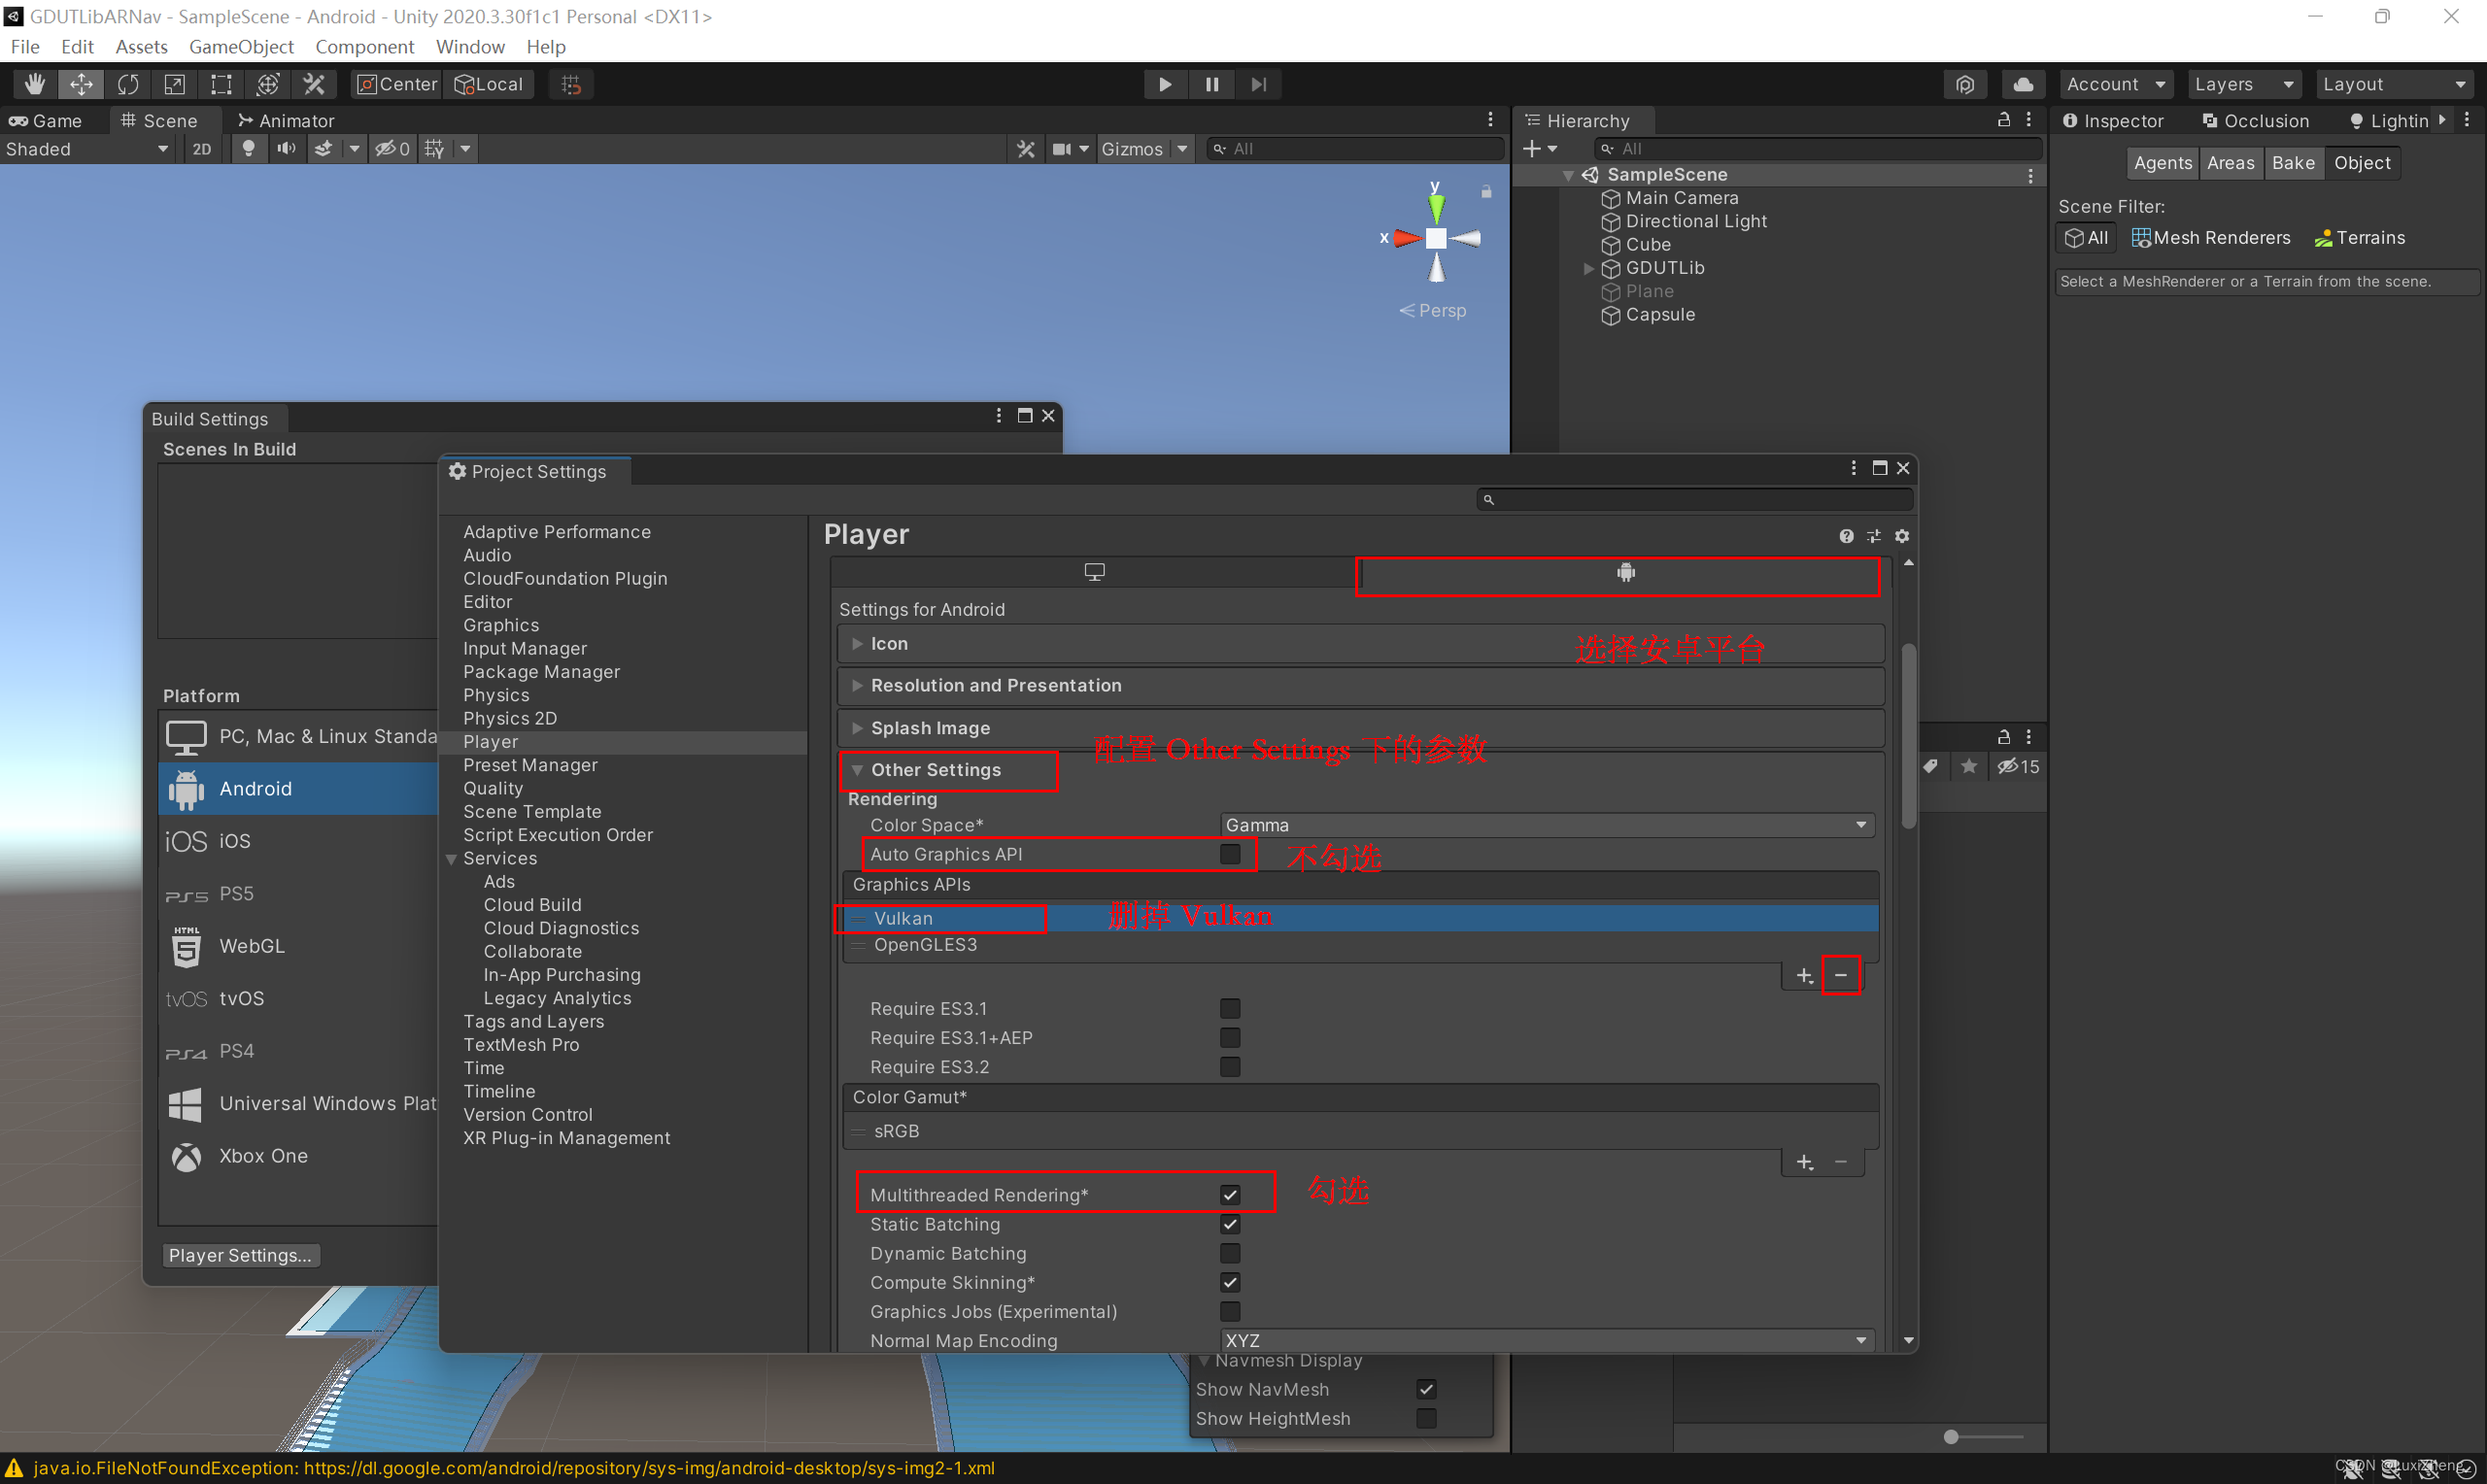Open Shaded draw mode dropdown
Viewport: 2487px width, 1484px height.
pyautogui.click(x=87, y=149)
